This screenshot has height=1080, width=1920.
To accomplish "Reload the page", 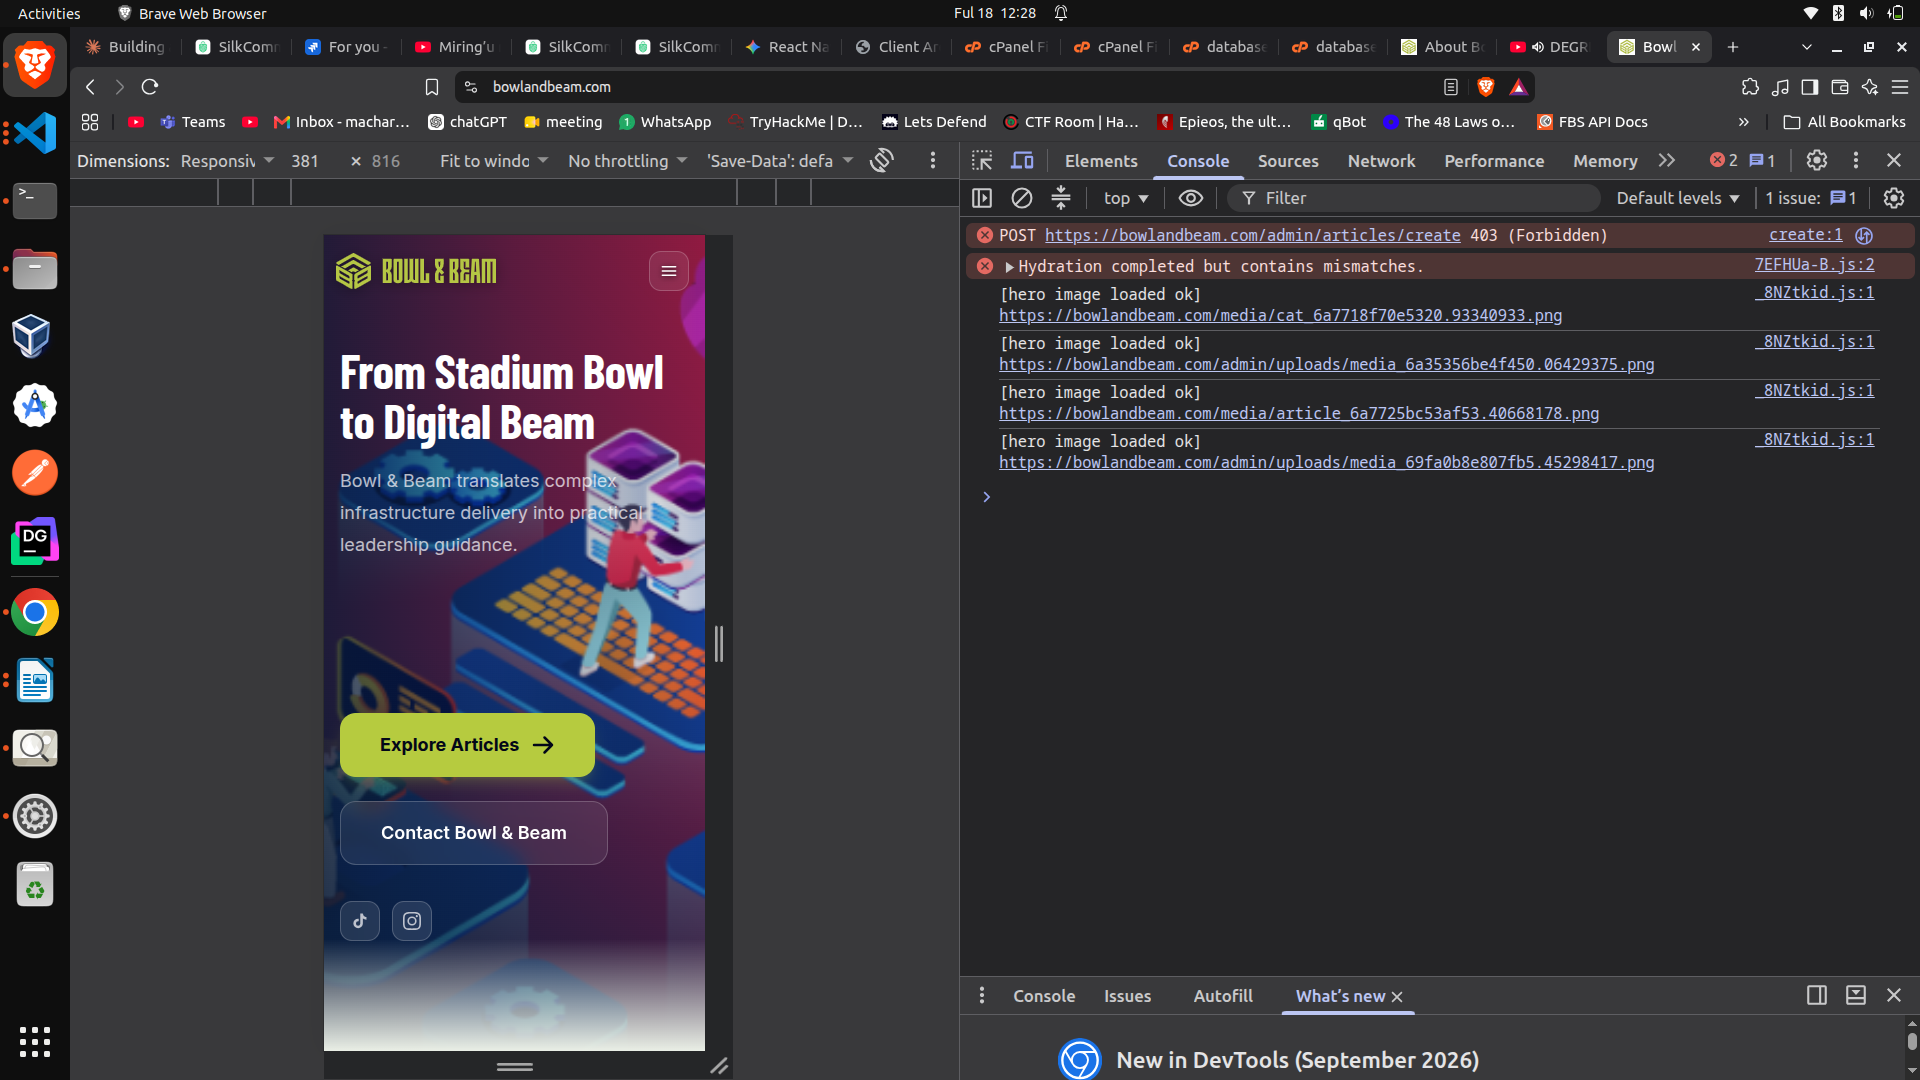I will (x=150, y=87).
